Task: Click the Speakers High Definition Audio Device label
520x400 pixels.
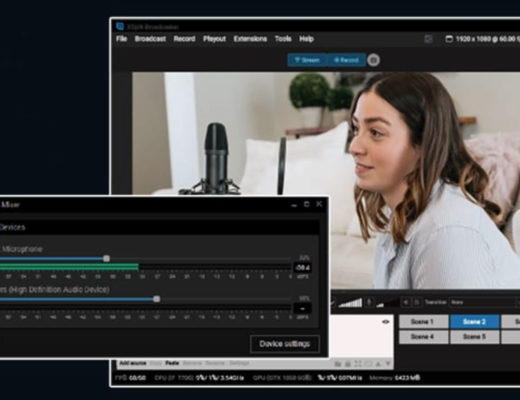Action: 55,290
